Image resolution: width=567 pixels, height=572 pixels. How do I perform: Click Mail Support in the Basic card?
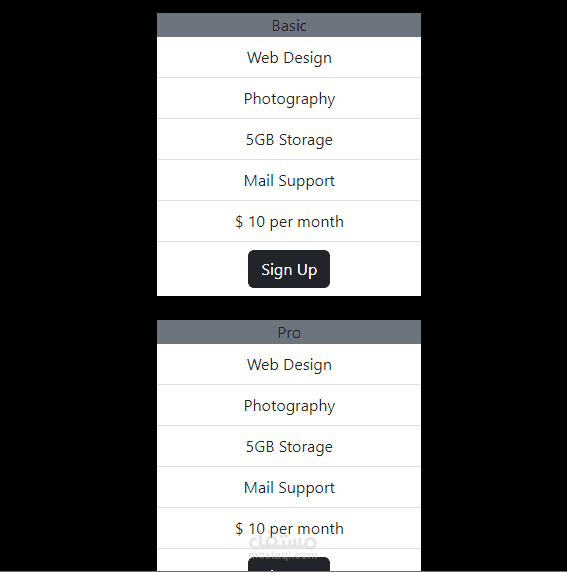tap(289, 180)
